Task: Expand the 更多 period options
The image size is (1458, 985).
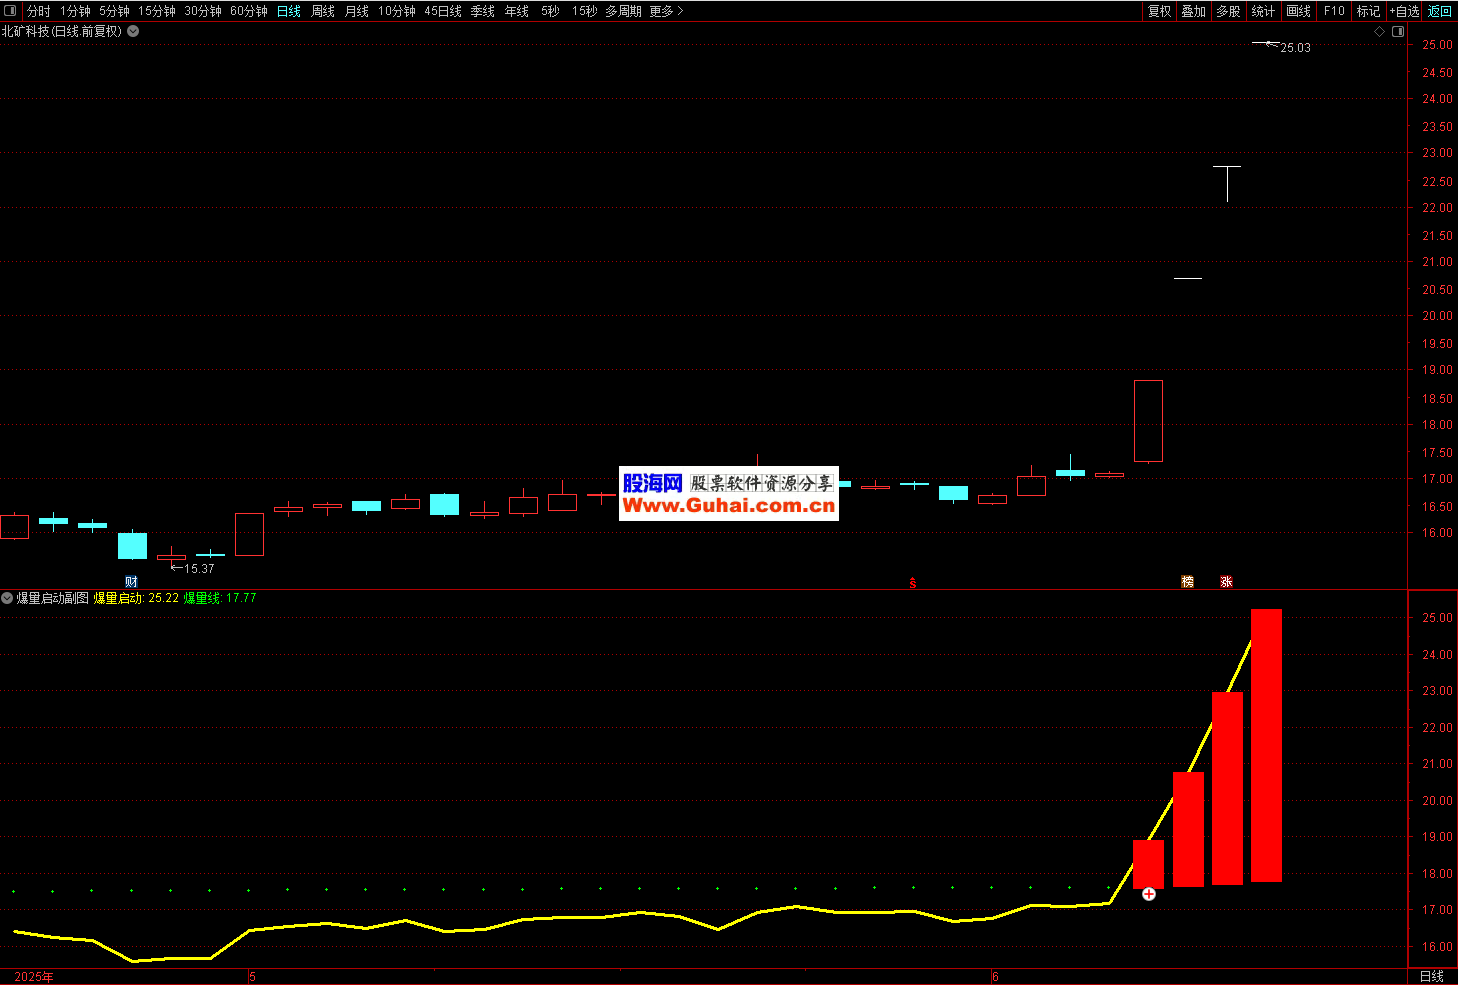Action: pyautogui.click(x=666, y=11)
